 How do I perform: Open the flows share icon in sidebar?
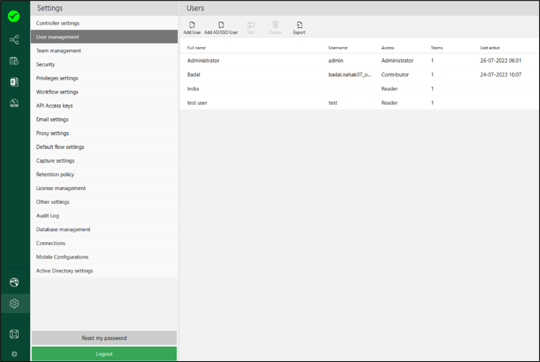point(14,40)
